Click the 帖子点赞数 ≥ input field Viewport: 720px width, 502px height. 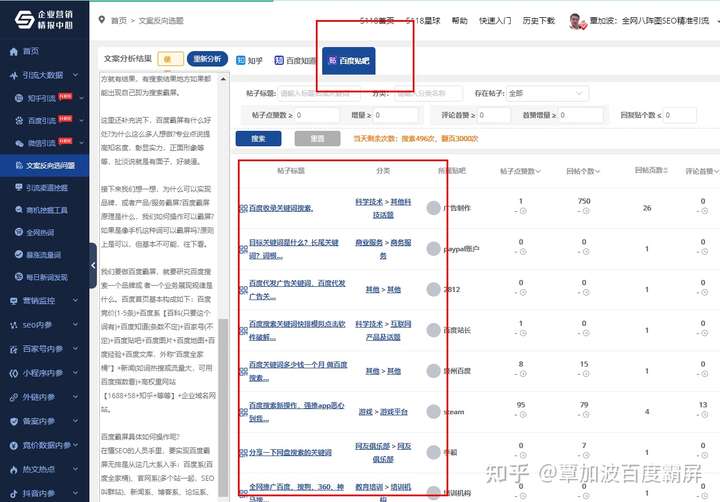317,115
